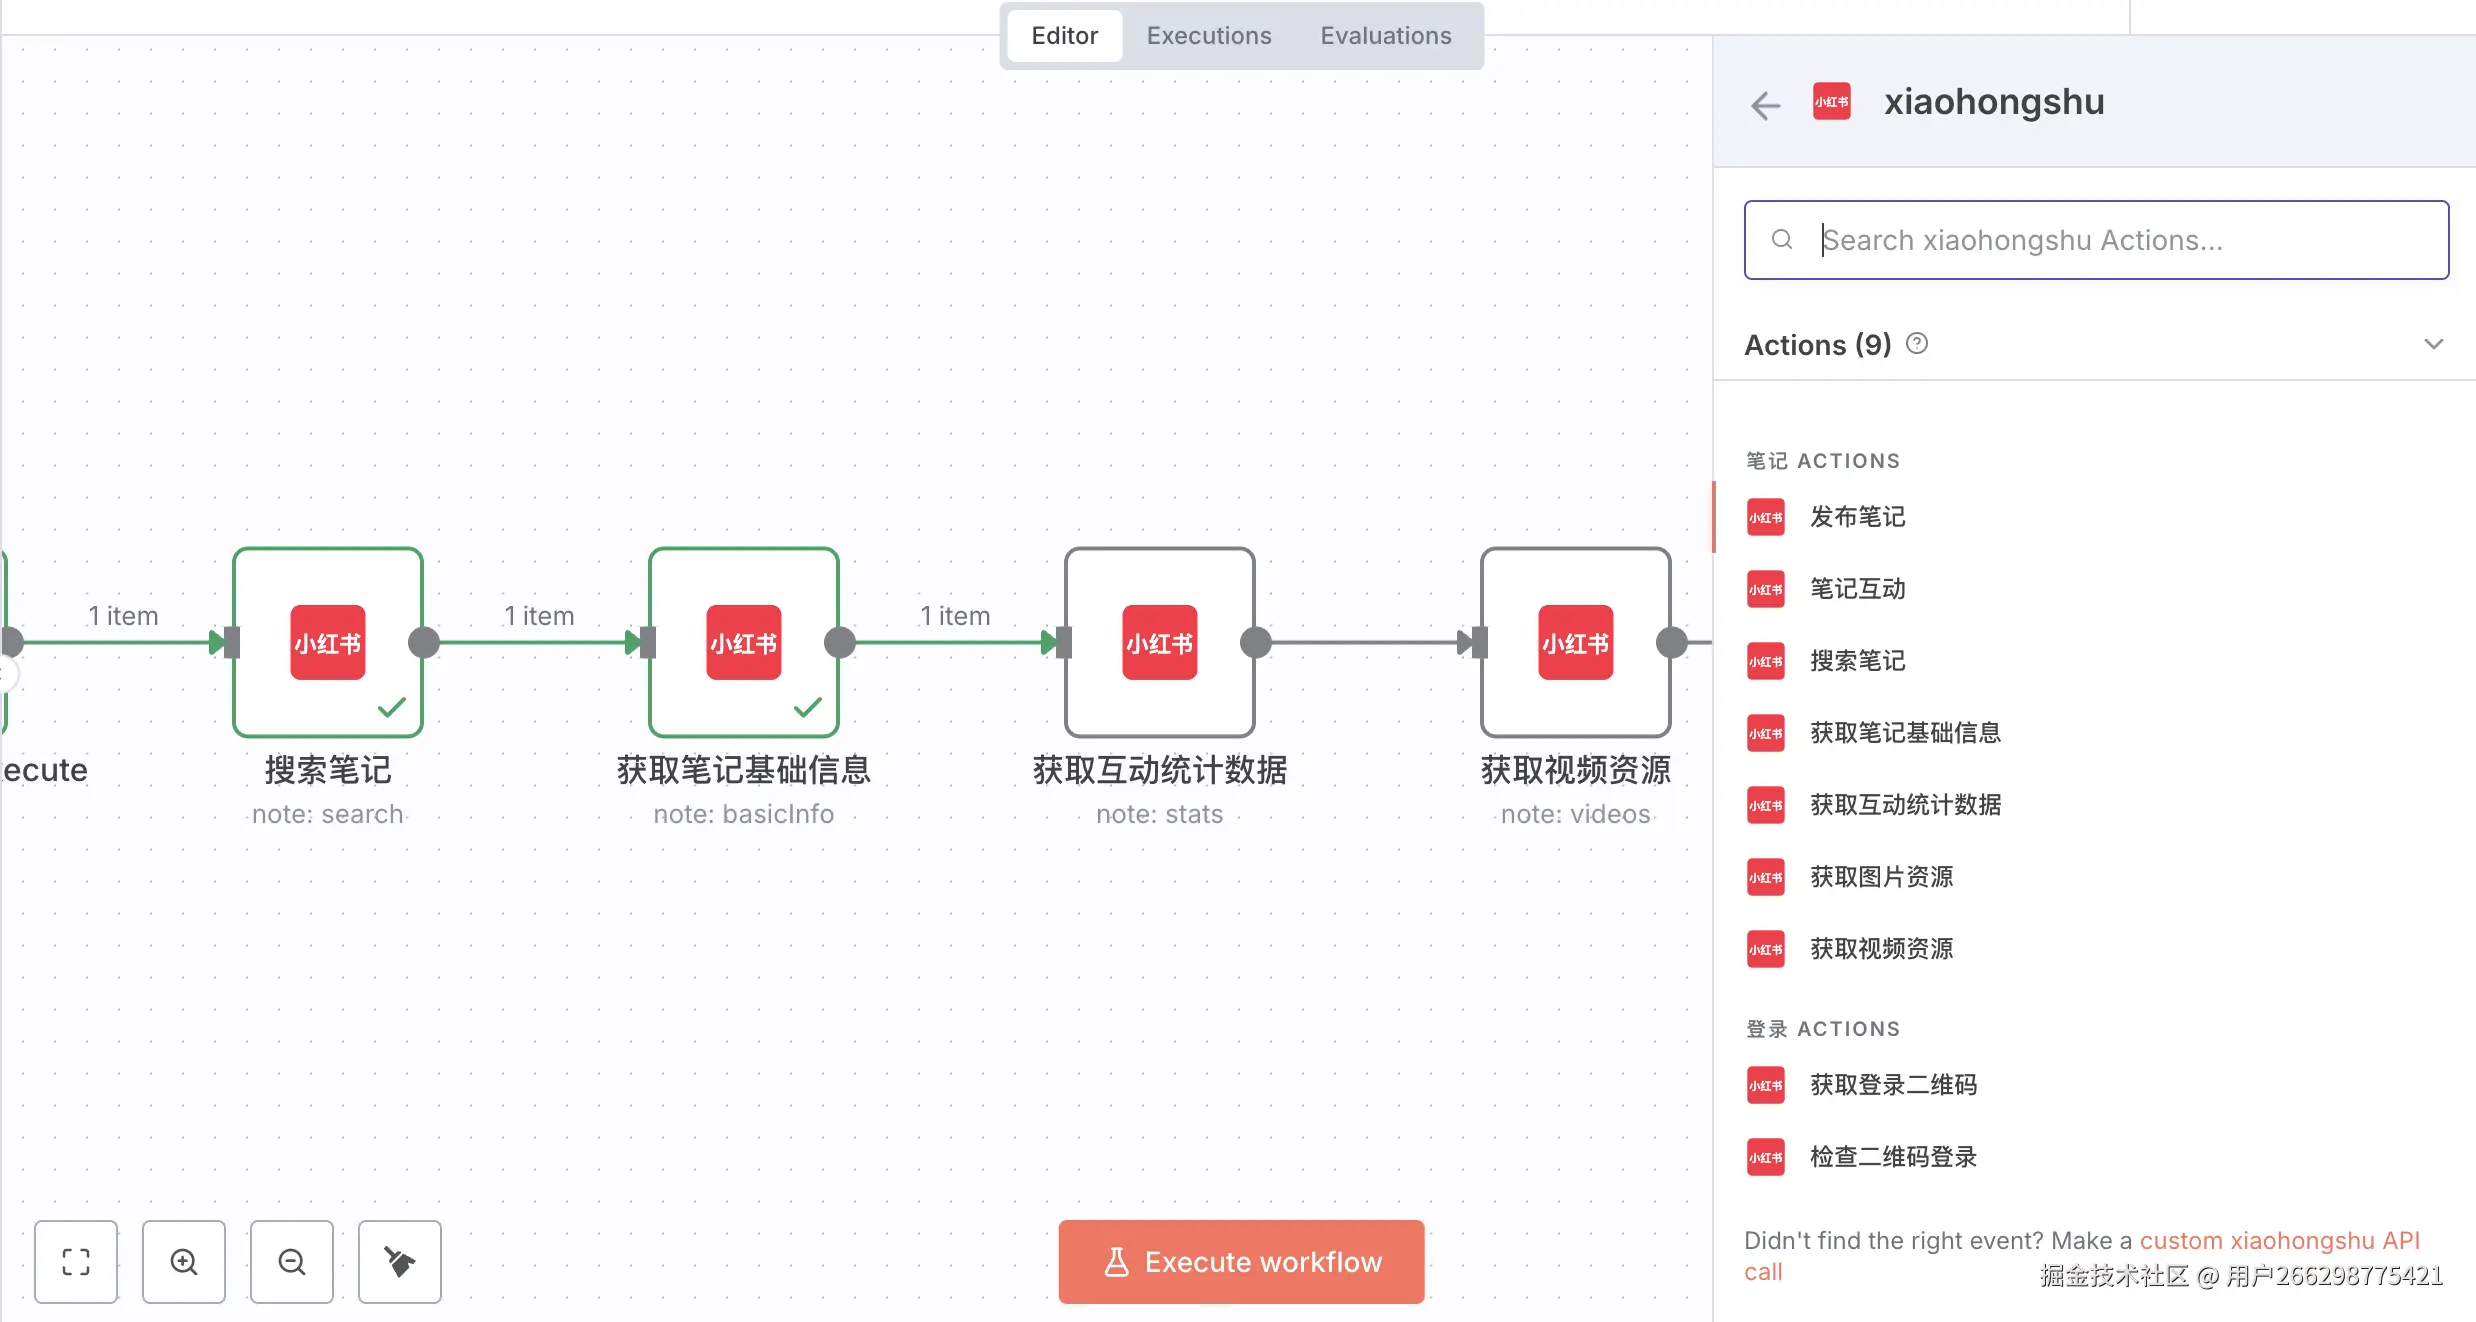This screenshot has width=2476, height=1322.
Task: Open the Actions help question-mark icon
Action: click(1916, 344)
